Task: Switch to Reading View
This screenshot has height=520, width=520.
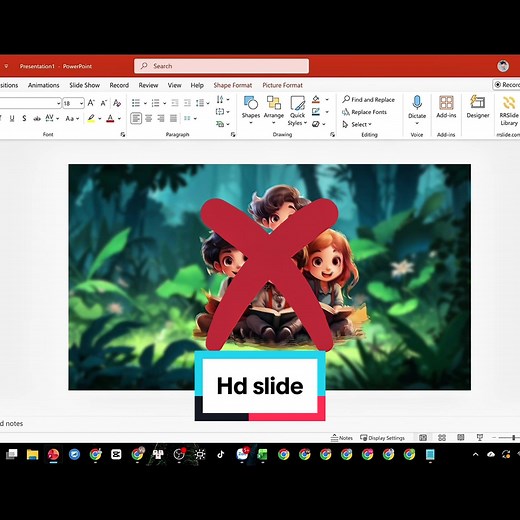Action: coord(461,437)
